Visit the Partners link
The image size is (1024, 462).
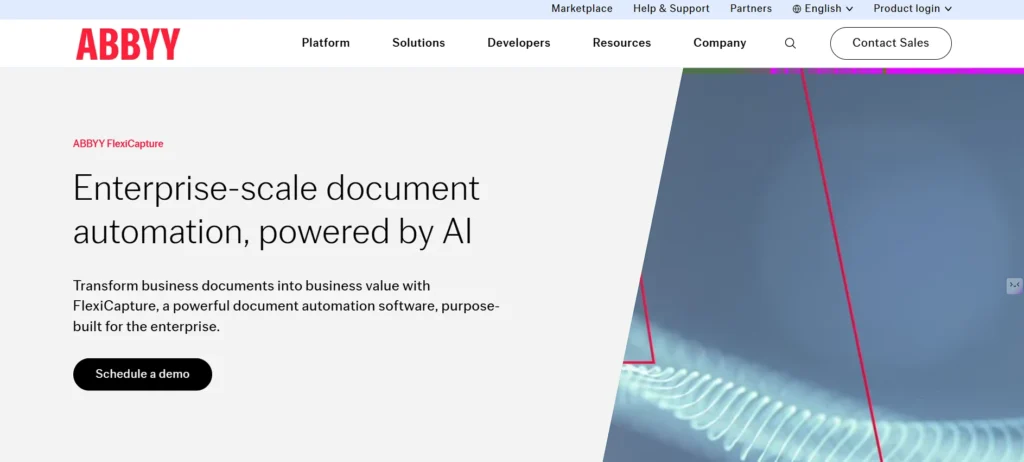(751, 8)
